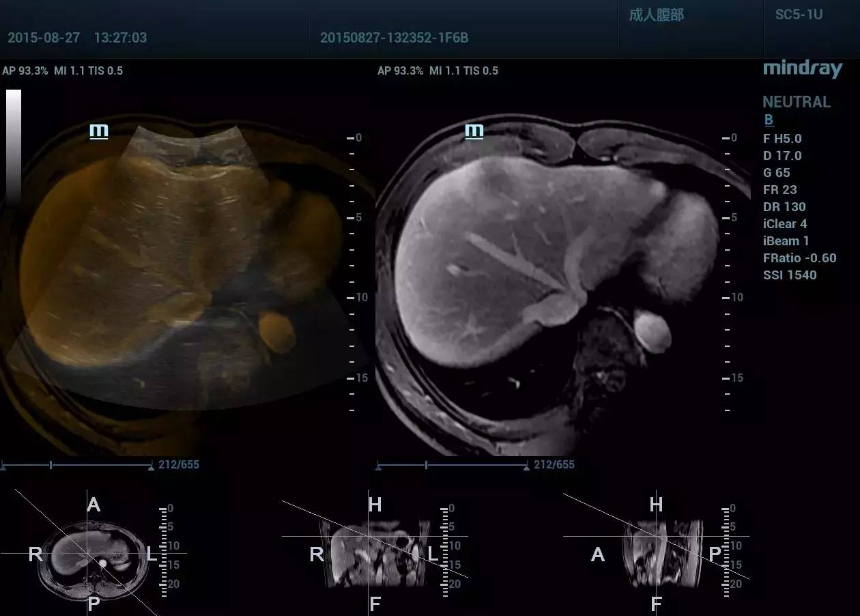Select the sagittal plane thumbnail with A and P
Screen dimensions: 860x616
pyautogui.click(x=655, y=551)
